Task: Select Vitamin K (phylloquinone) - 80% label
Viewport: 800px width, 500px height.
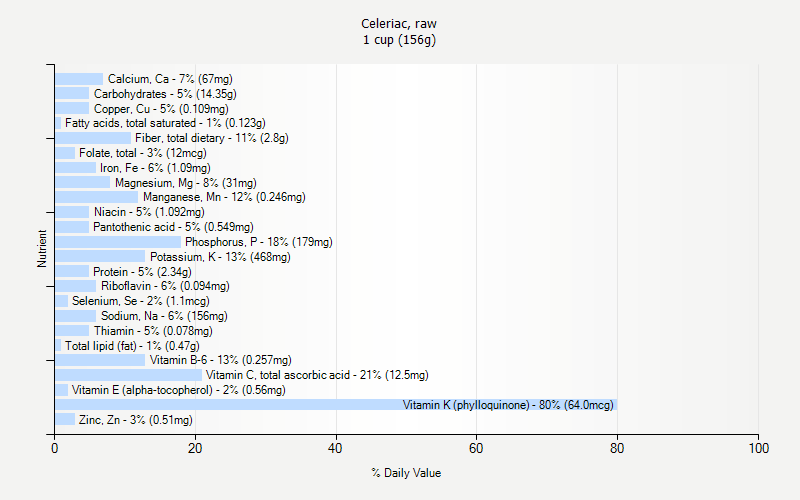Action: (508, 405)
